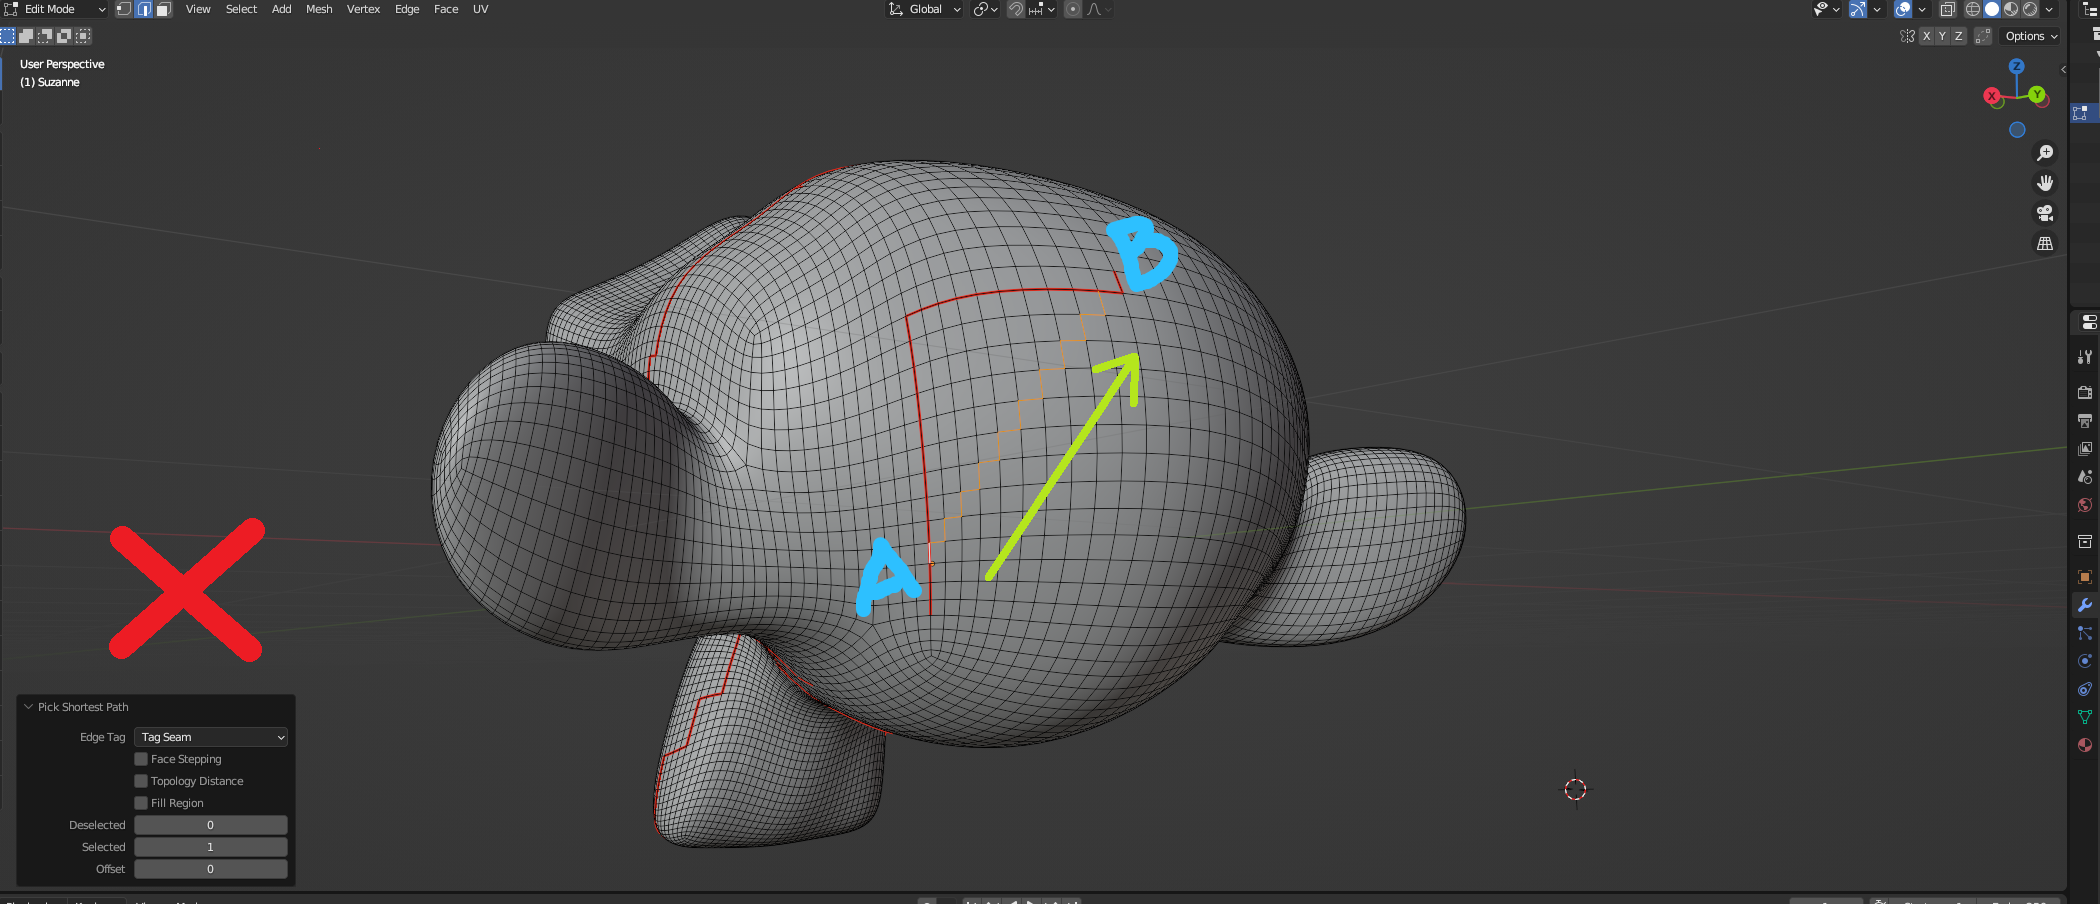Toggle the camera view icon
This screenshot has height=904, width=2100.
tap(2045, 213)
